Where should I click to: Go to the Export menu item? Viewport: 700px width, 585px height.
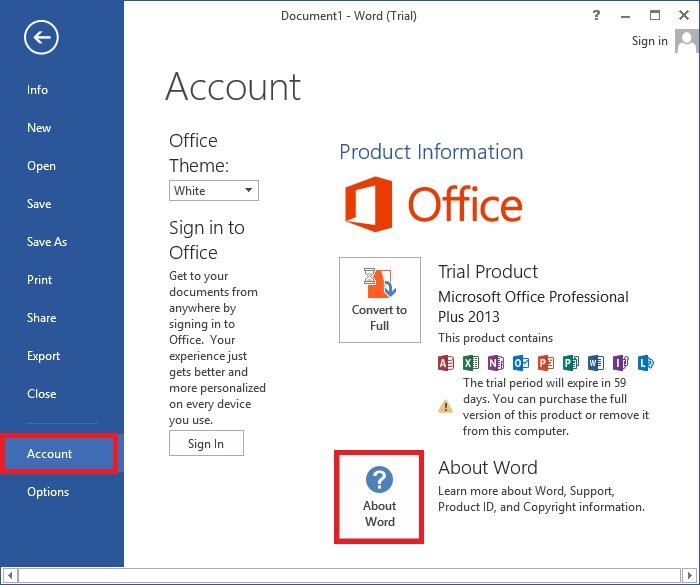44,356
